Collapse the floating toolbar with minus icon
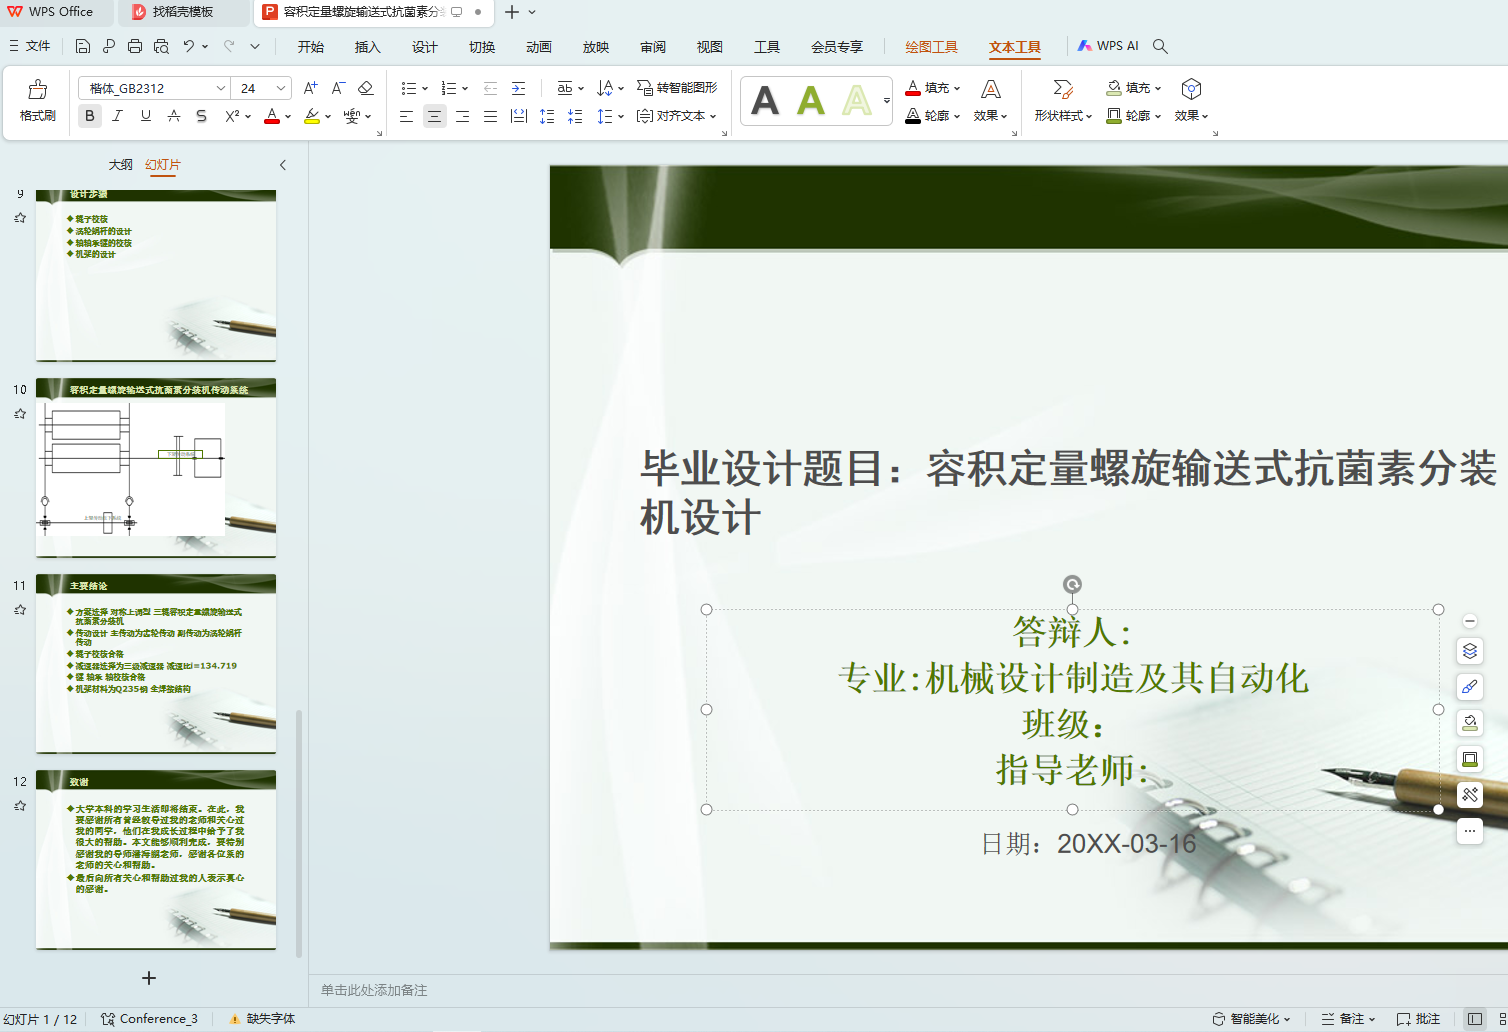Screen dimensions: 1508x1032 [1470, 621]
